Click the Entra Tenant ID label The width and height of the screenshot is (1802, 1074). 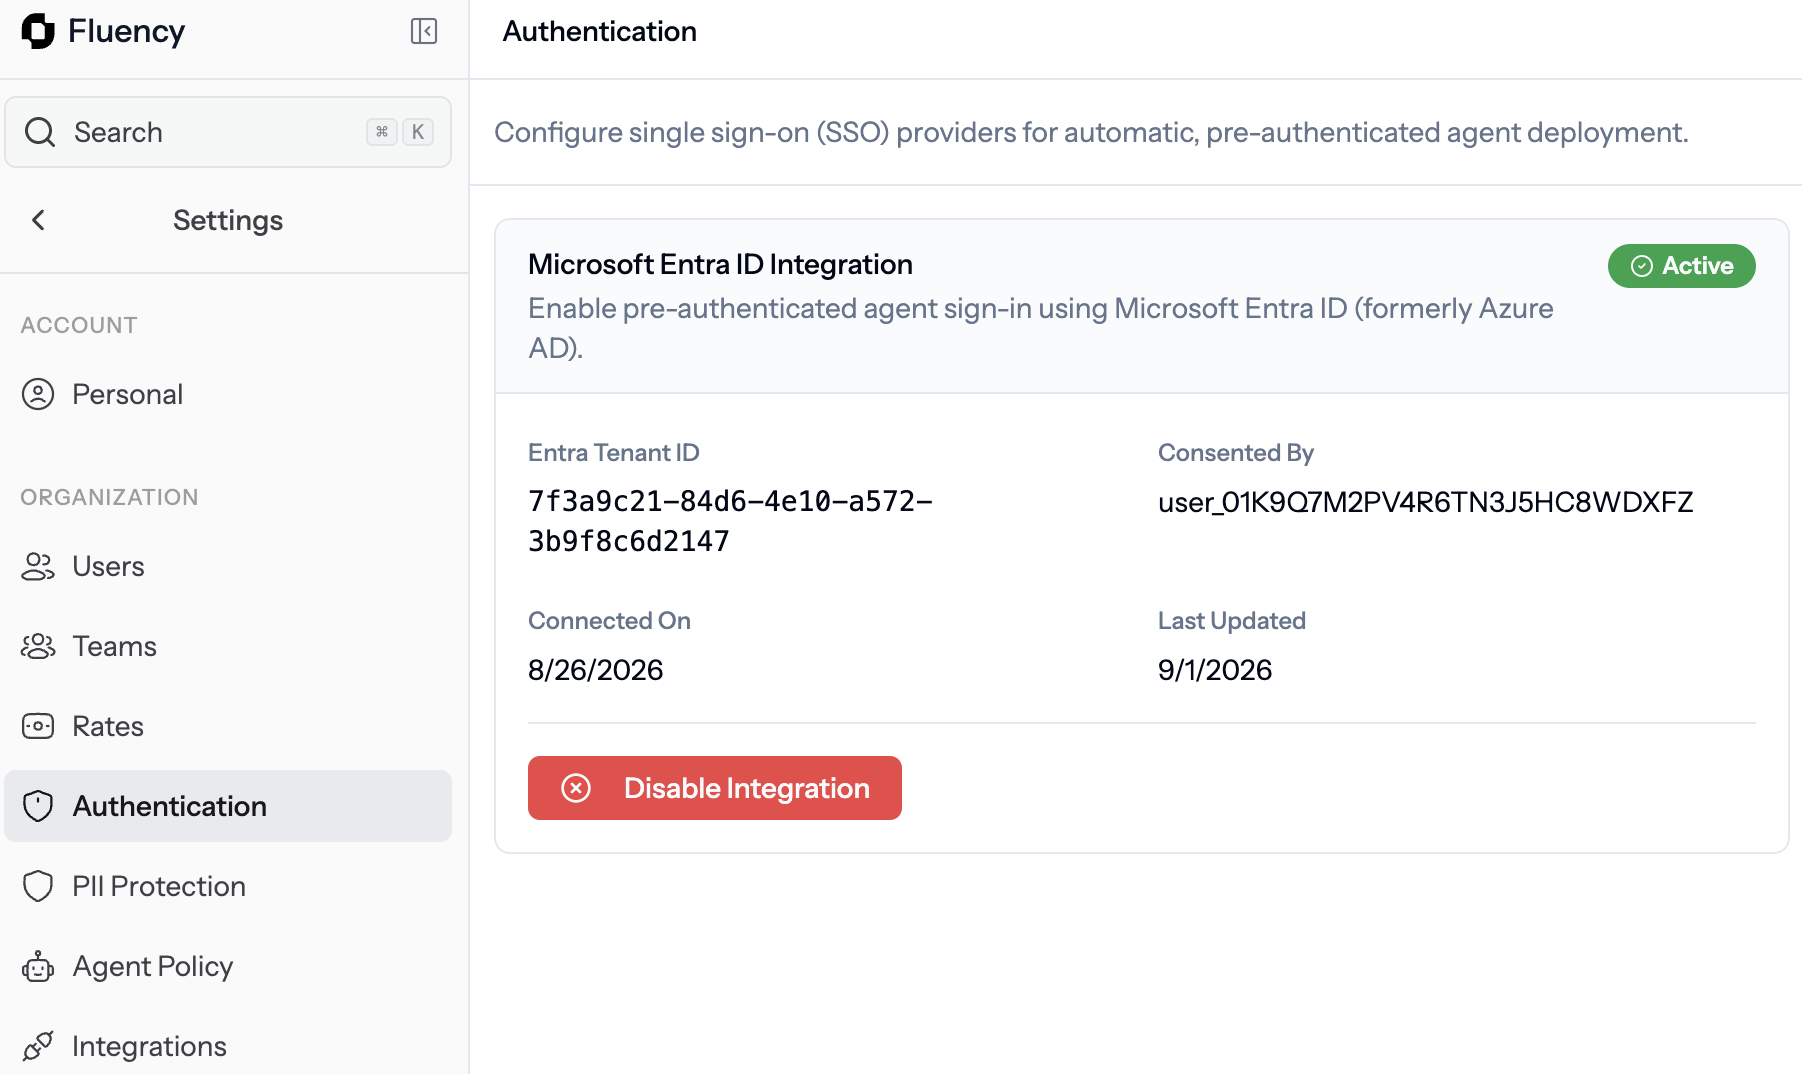pyautogui.click(x=614, y=453)
